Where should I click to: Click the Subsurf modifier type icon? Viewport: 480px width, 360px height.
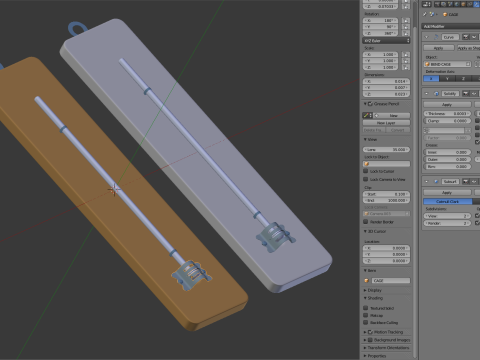(436, 182)
